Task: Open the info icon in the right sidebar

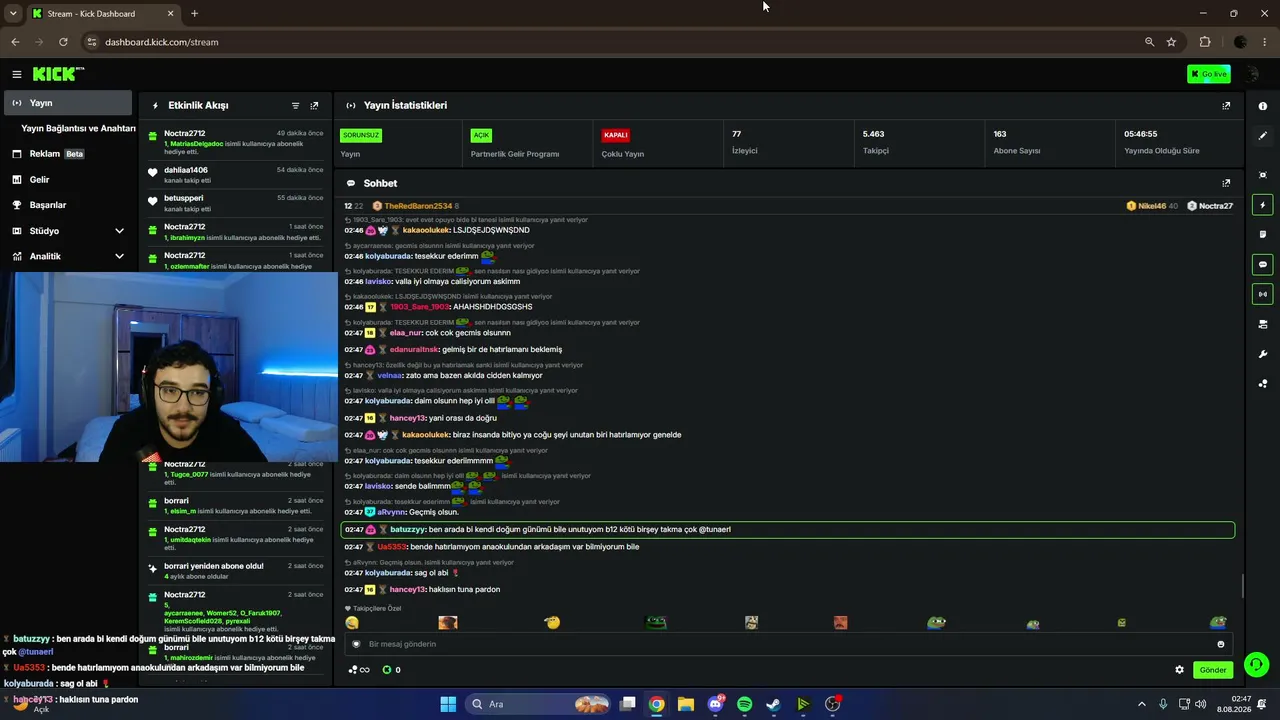Action: [1262, 106]
